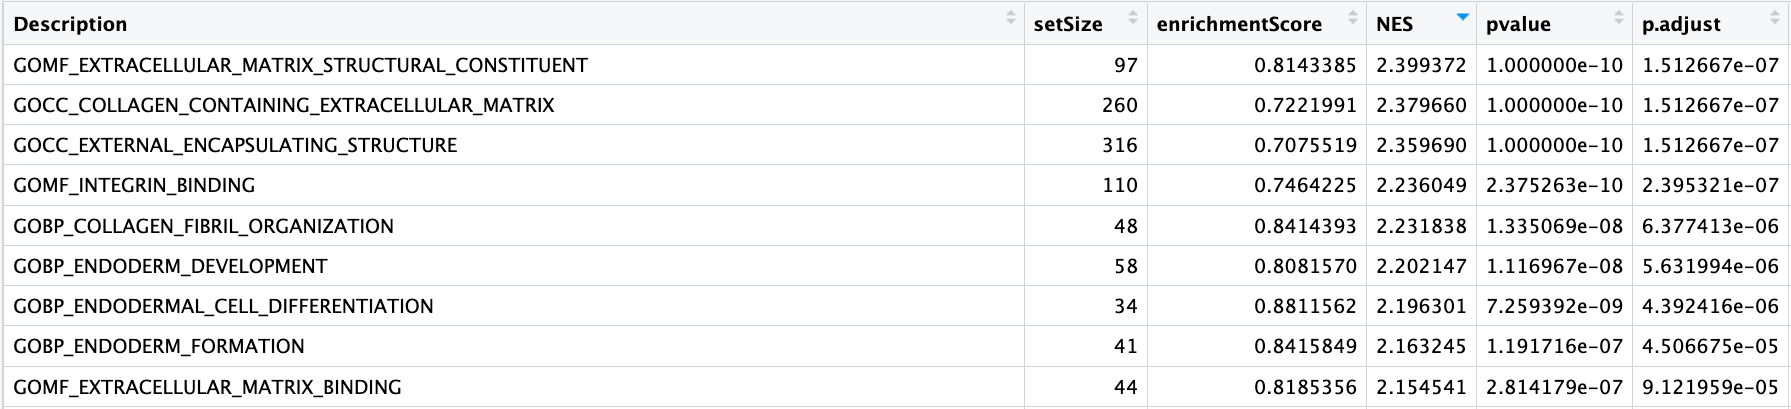This screenshot has height=409, width=1791.
Task: Click the setSize header label
Action: tap(1067, 24)
